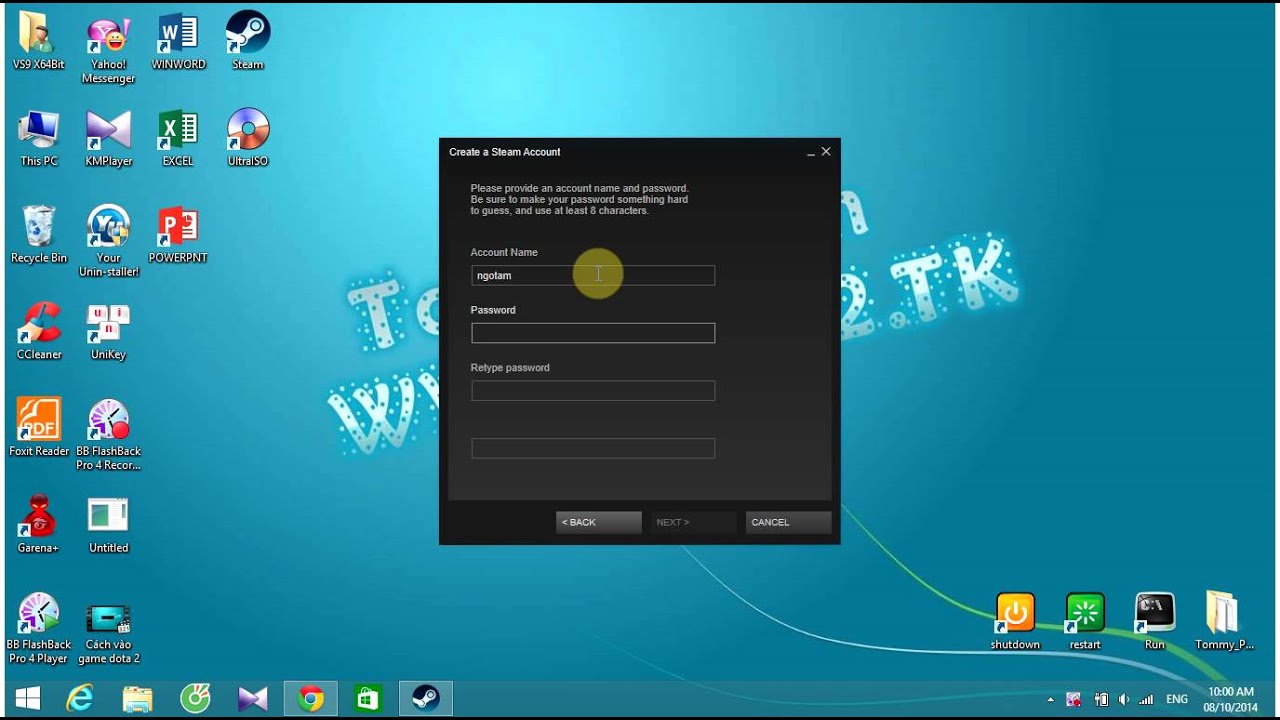Switch ENG input language indicator

pos(1177,699)
